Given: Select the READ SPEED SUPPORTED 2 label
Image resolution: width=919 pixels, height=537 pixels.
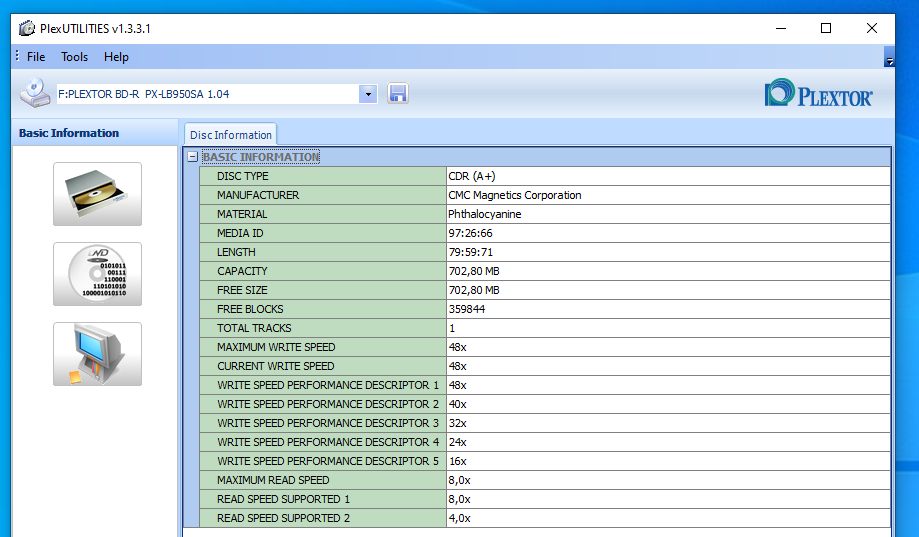Looking at the screenshot, I should point(323,518).
